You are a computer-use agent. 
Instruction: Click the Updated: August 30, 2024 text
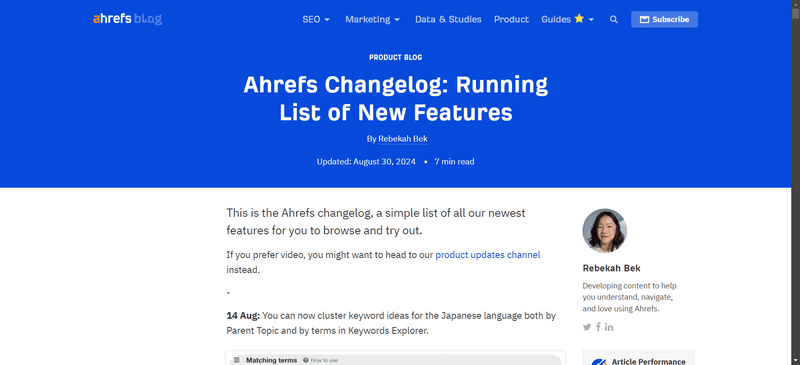(x=366, y=162)
